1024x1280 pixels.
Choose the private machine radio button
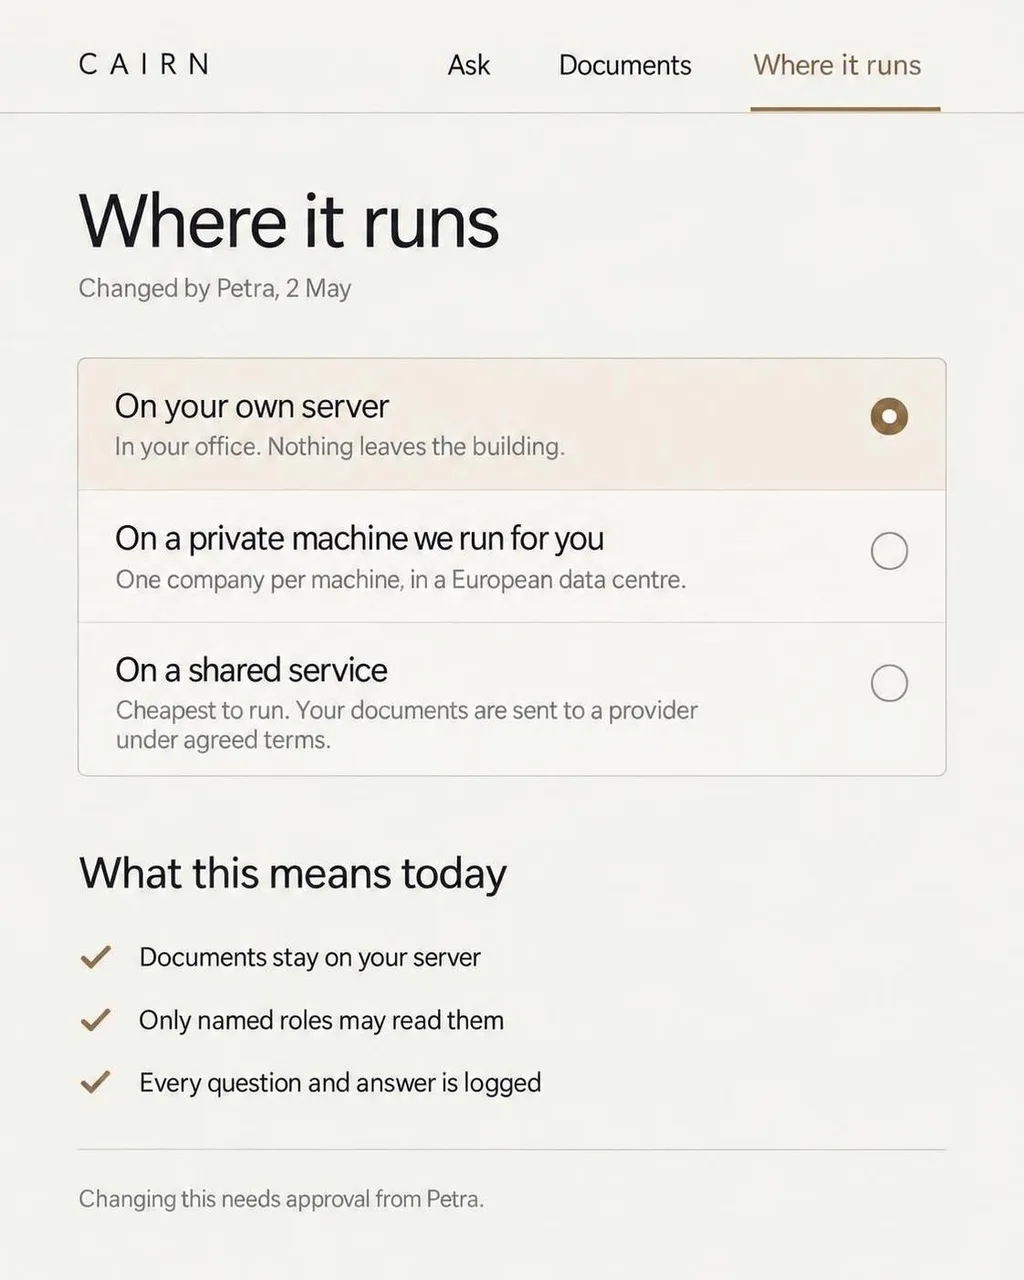(x=889, y=550)
